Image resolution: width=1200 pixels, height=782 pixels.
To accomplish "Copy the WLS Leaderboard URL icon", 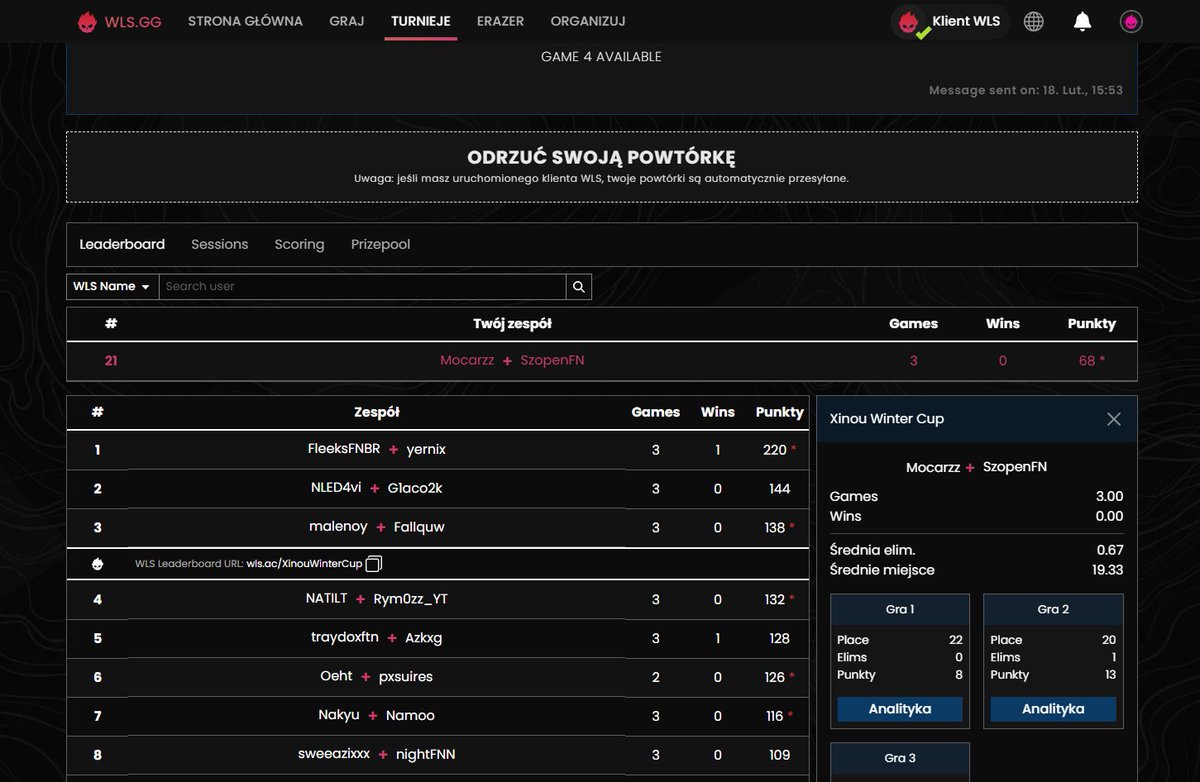I will (x=374, y=564).
